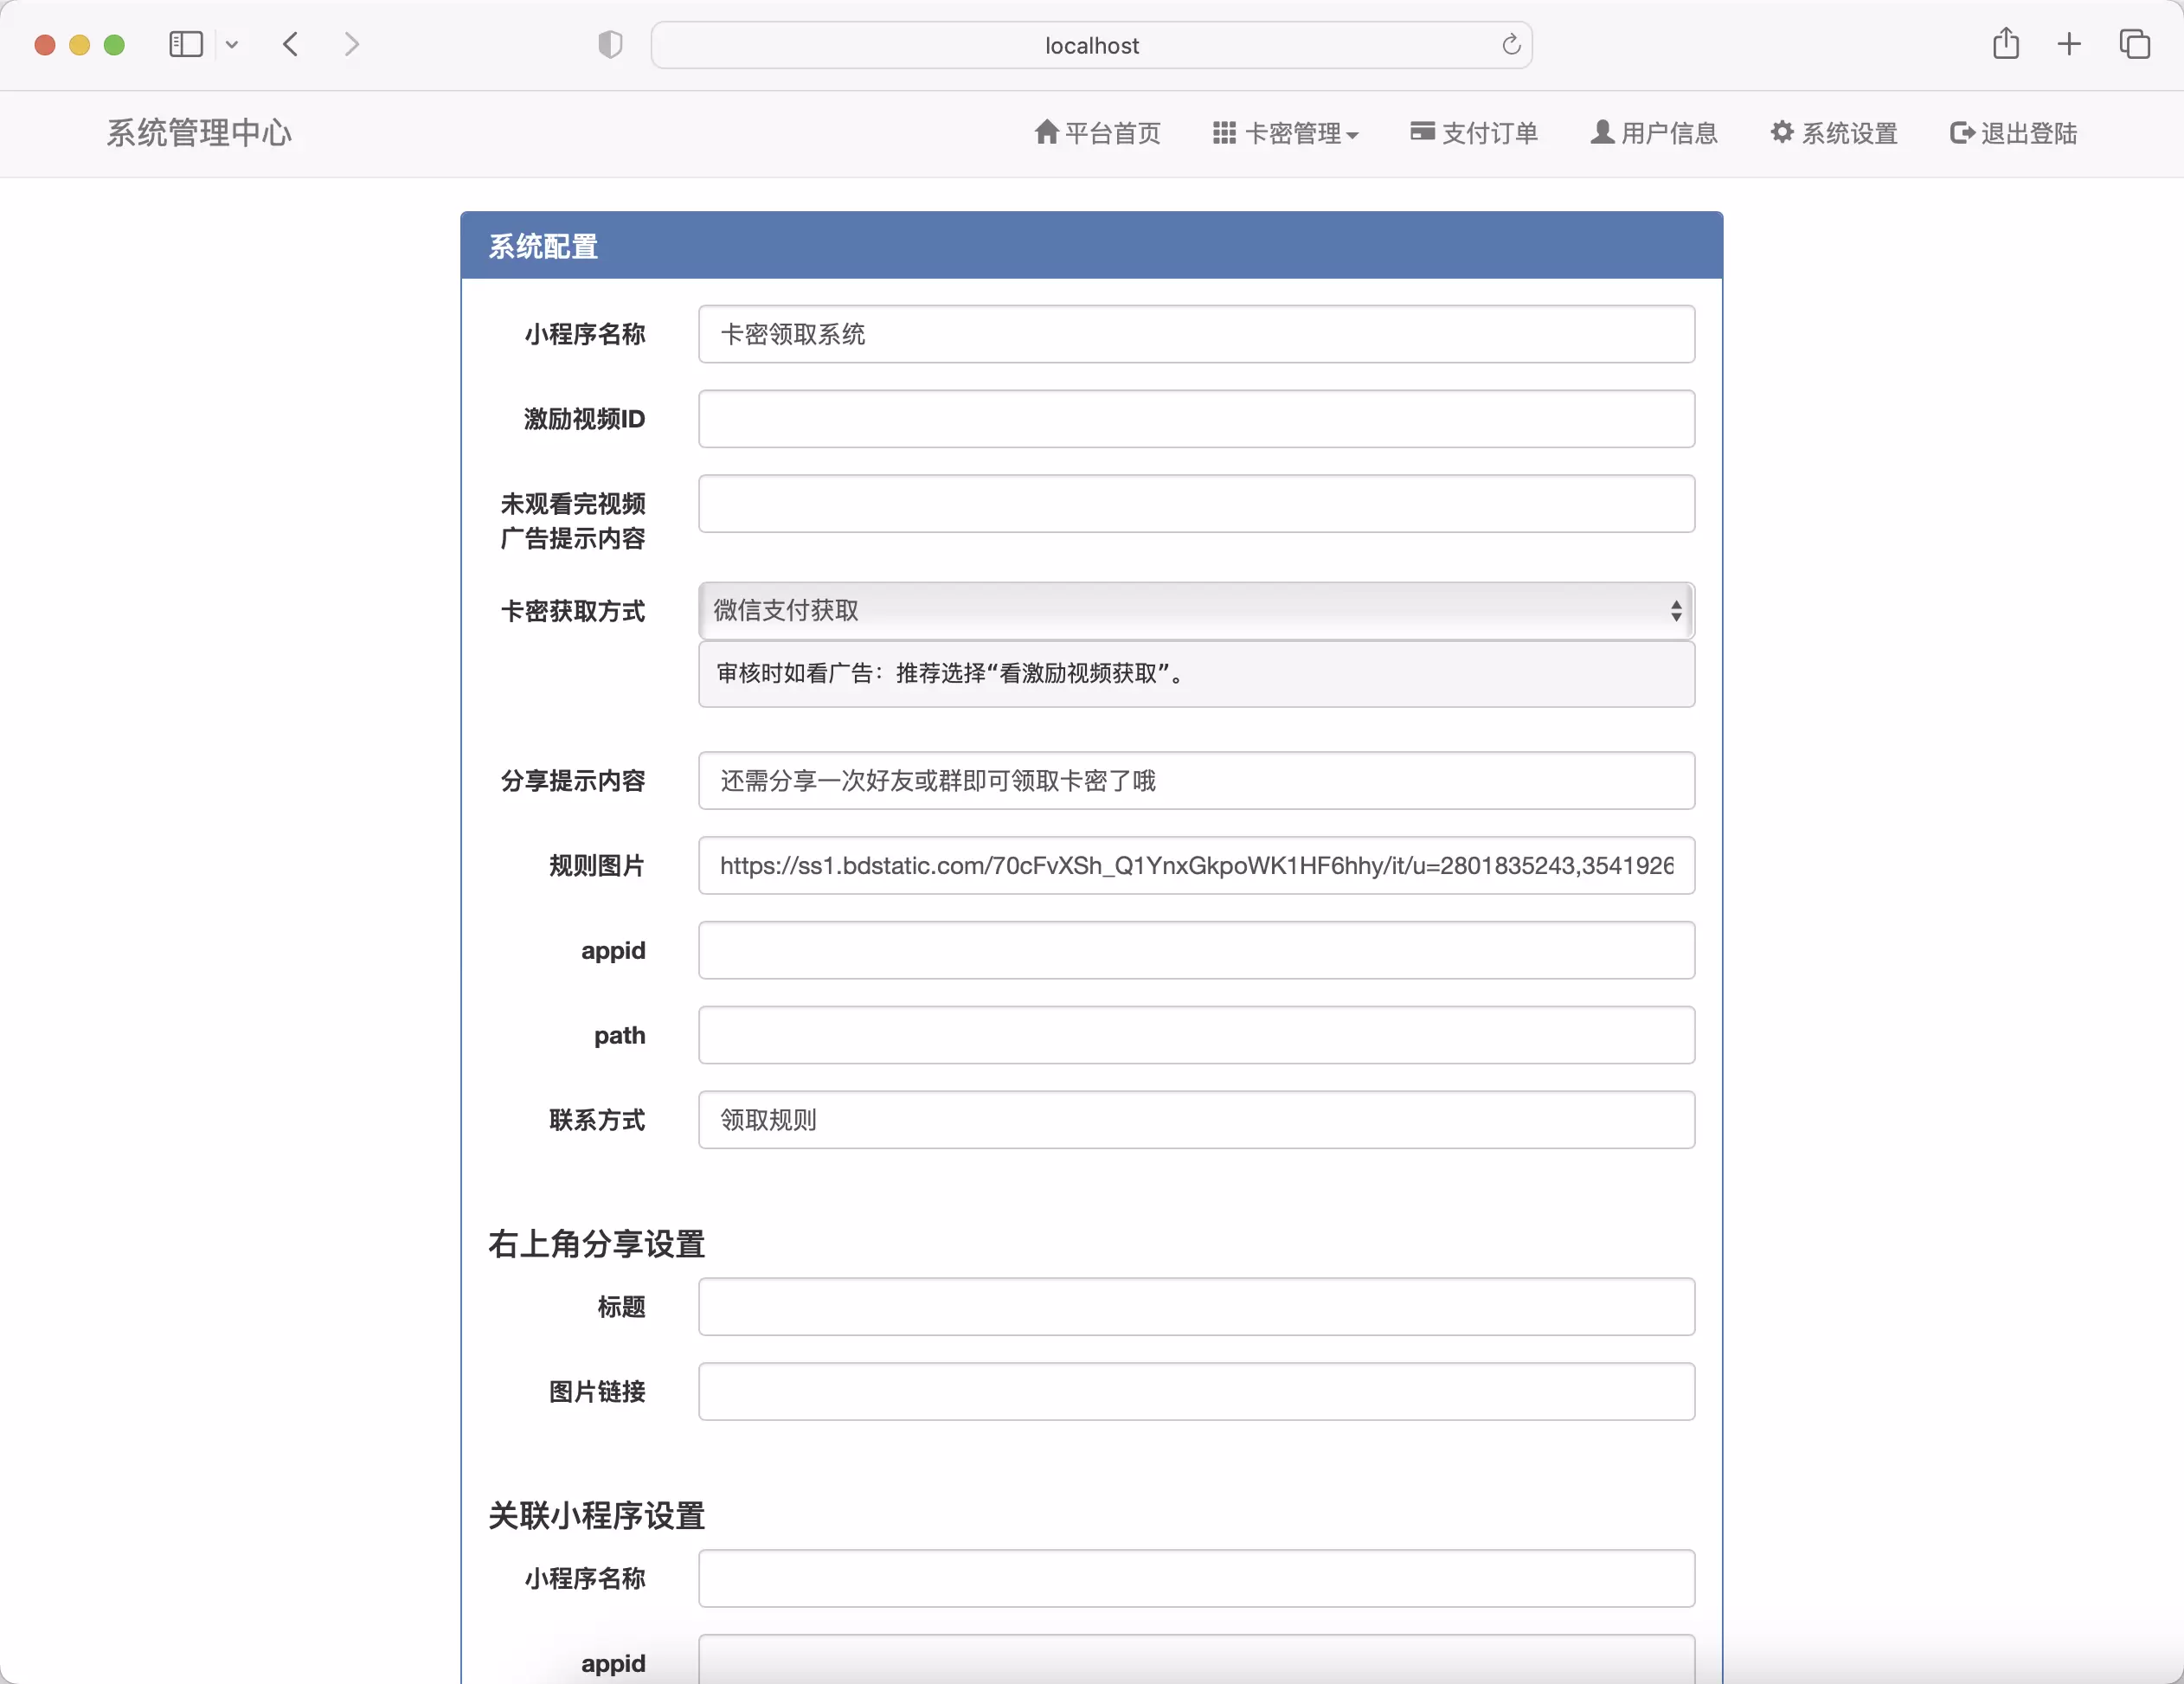The image size is (2184, 1684).
Task: Show the tab overview icon
Action: click(x=2134, y=44)
